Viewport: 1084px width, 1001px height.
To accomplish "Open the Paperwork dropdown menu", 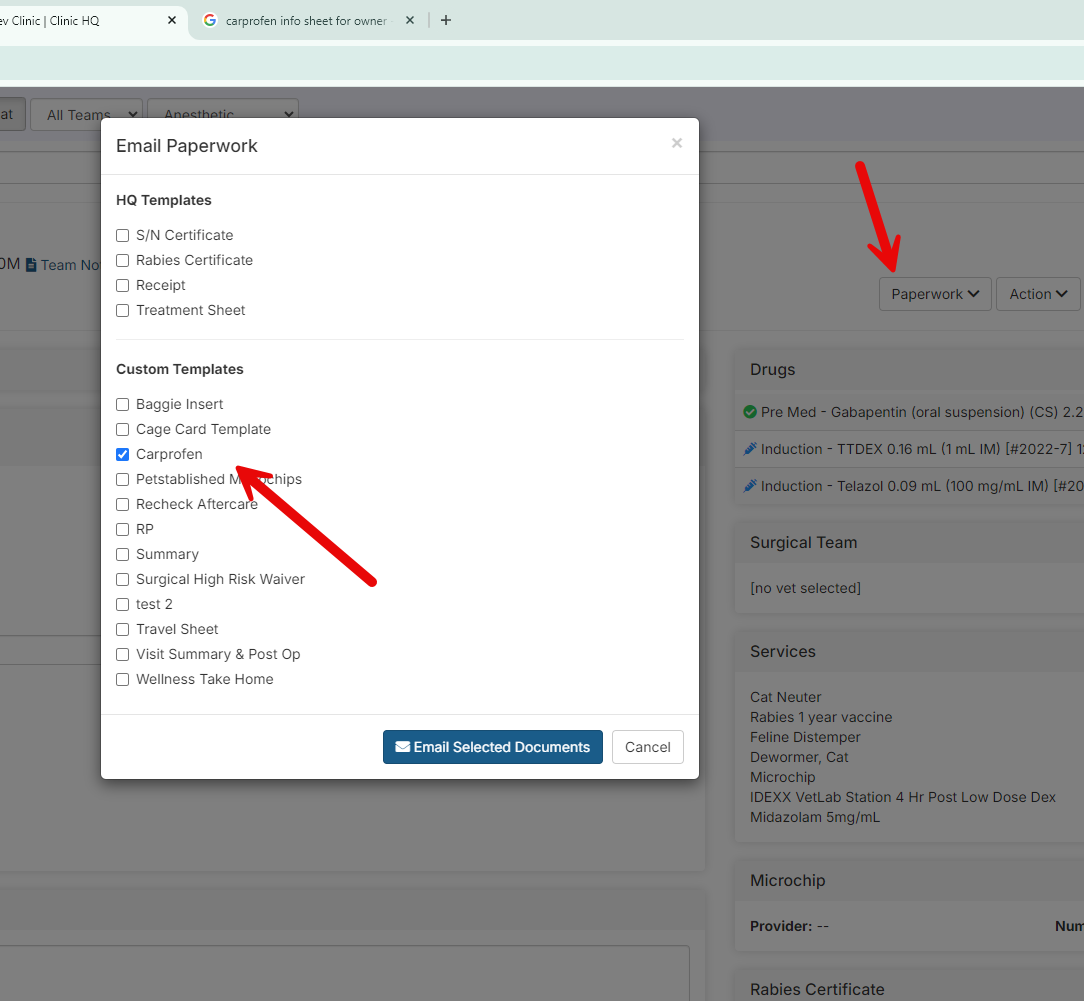I will coord(934,294).
